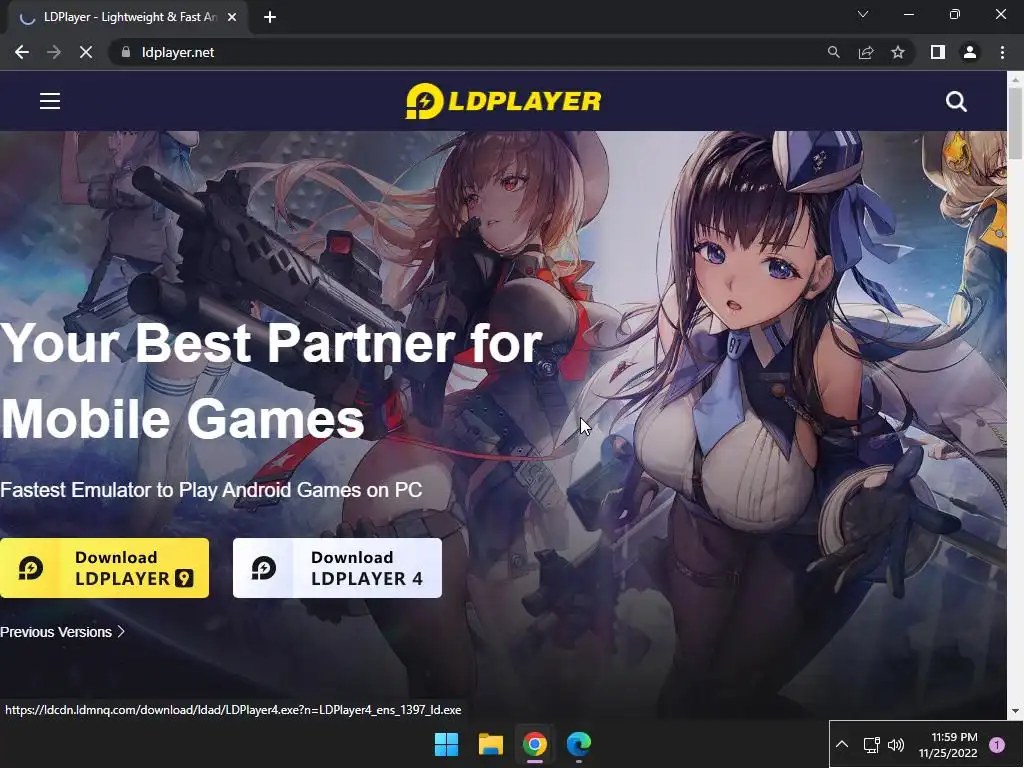Screen dimensions: 1024x768
Task: Select the LDPlayer - Lightweight & Fast tab
Action: click(129, 17)
